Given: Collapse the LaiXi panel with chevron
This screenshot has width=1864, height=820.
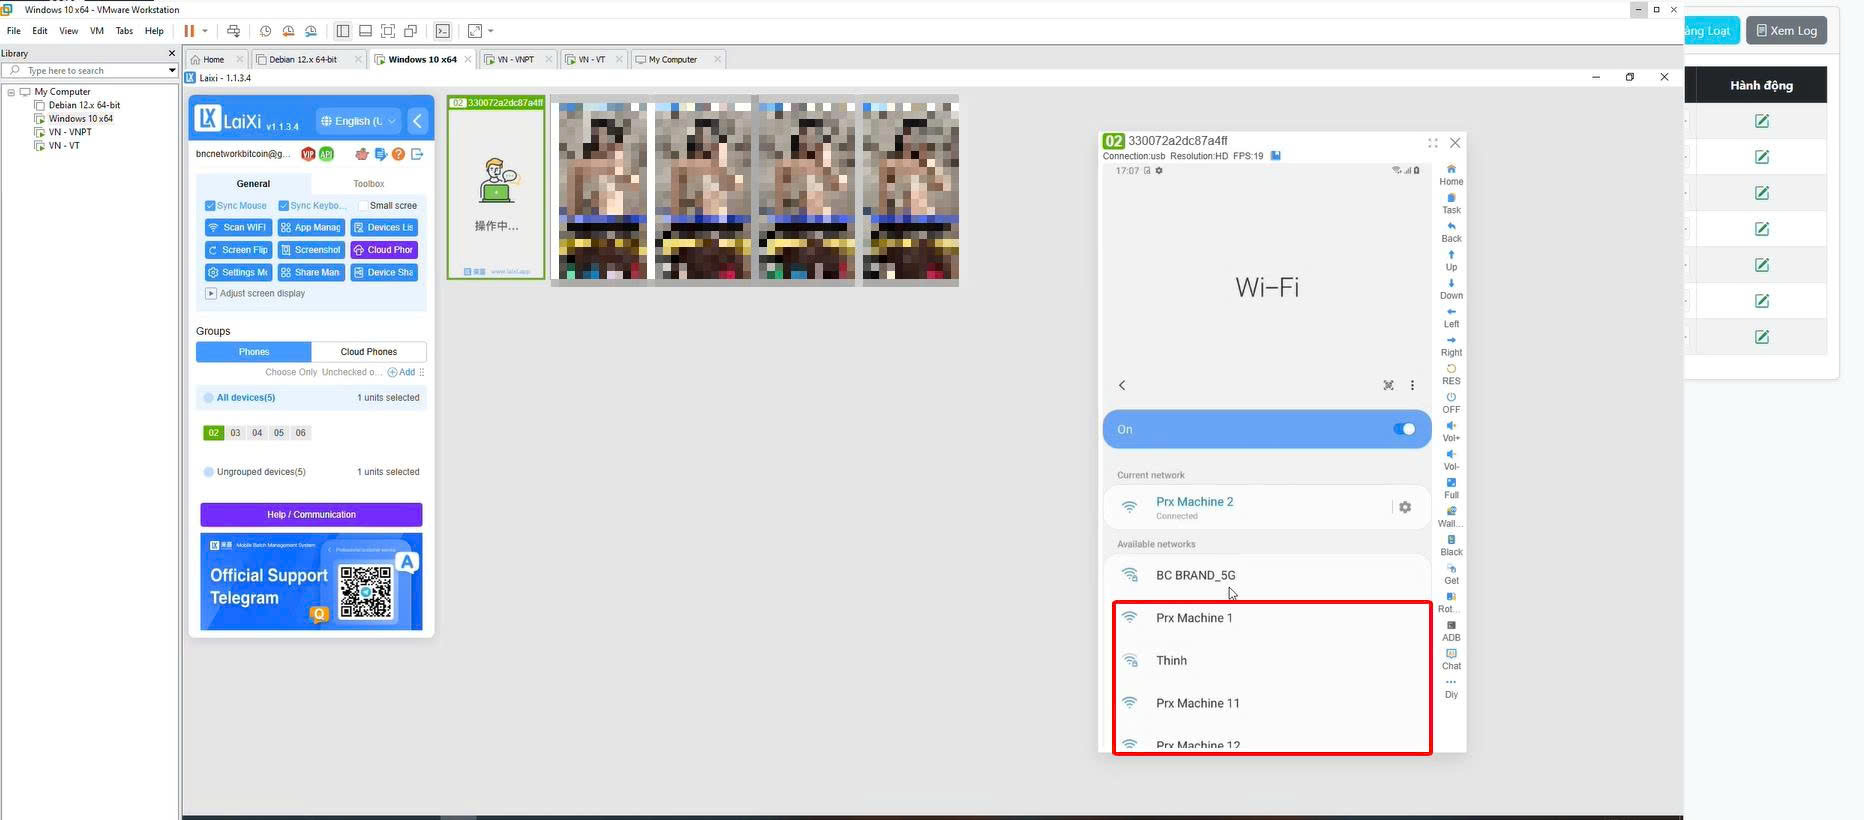Looking at the screenshot, I should coord(418,121).
